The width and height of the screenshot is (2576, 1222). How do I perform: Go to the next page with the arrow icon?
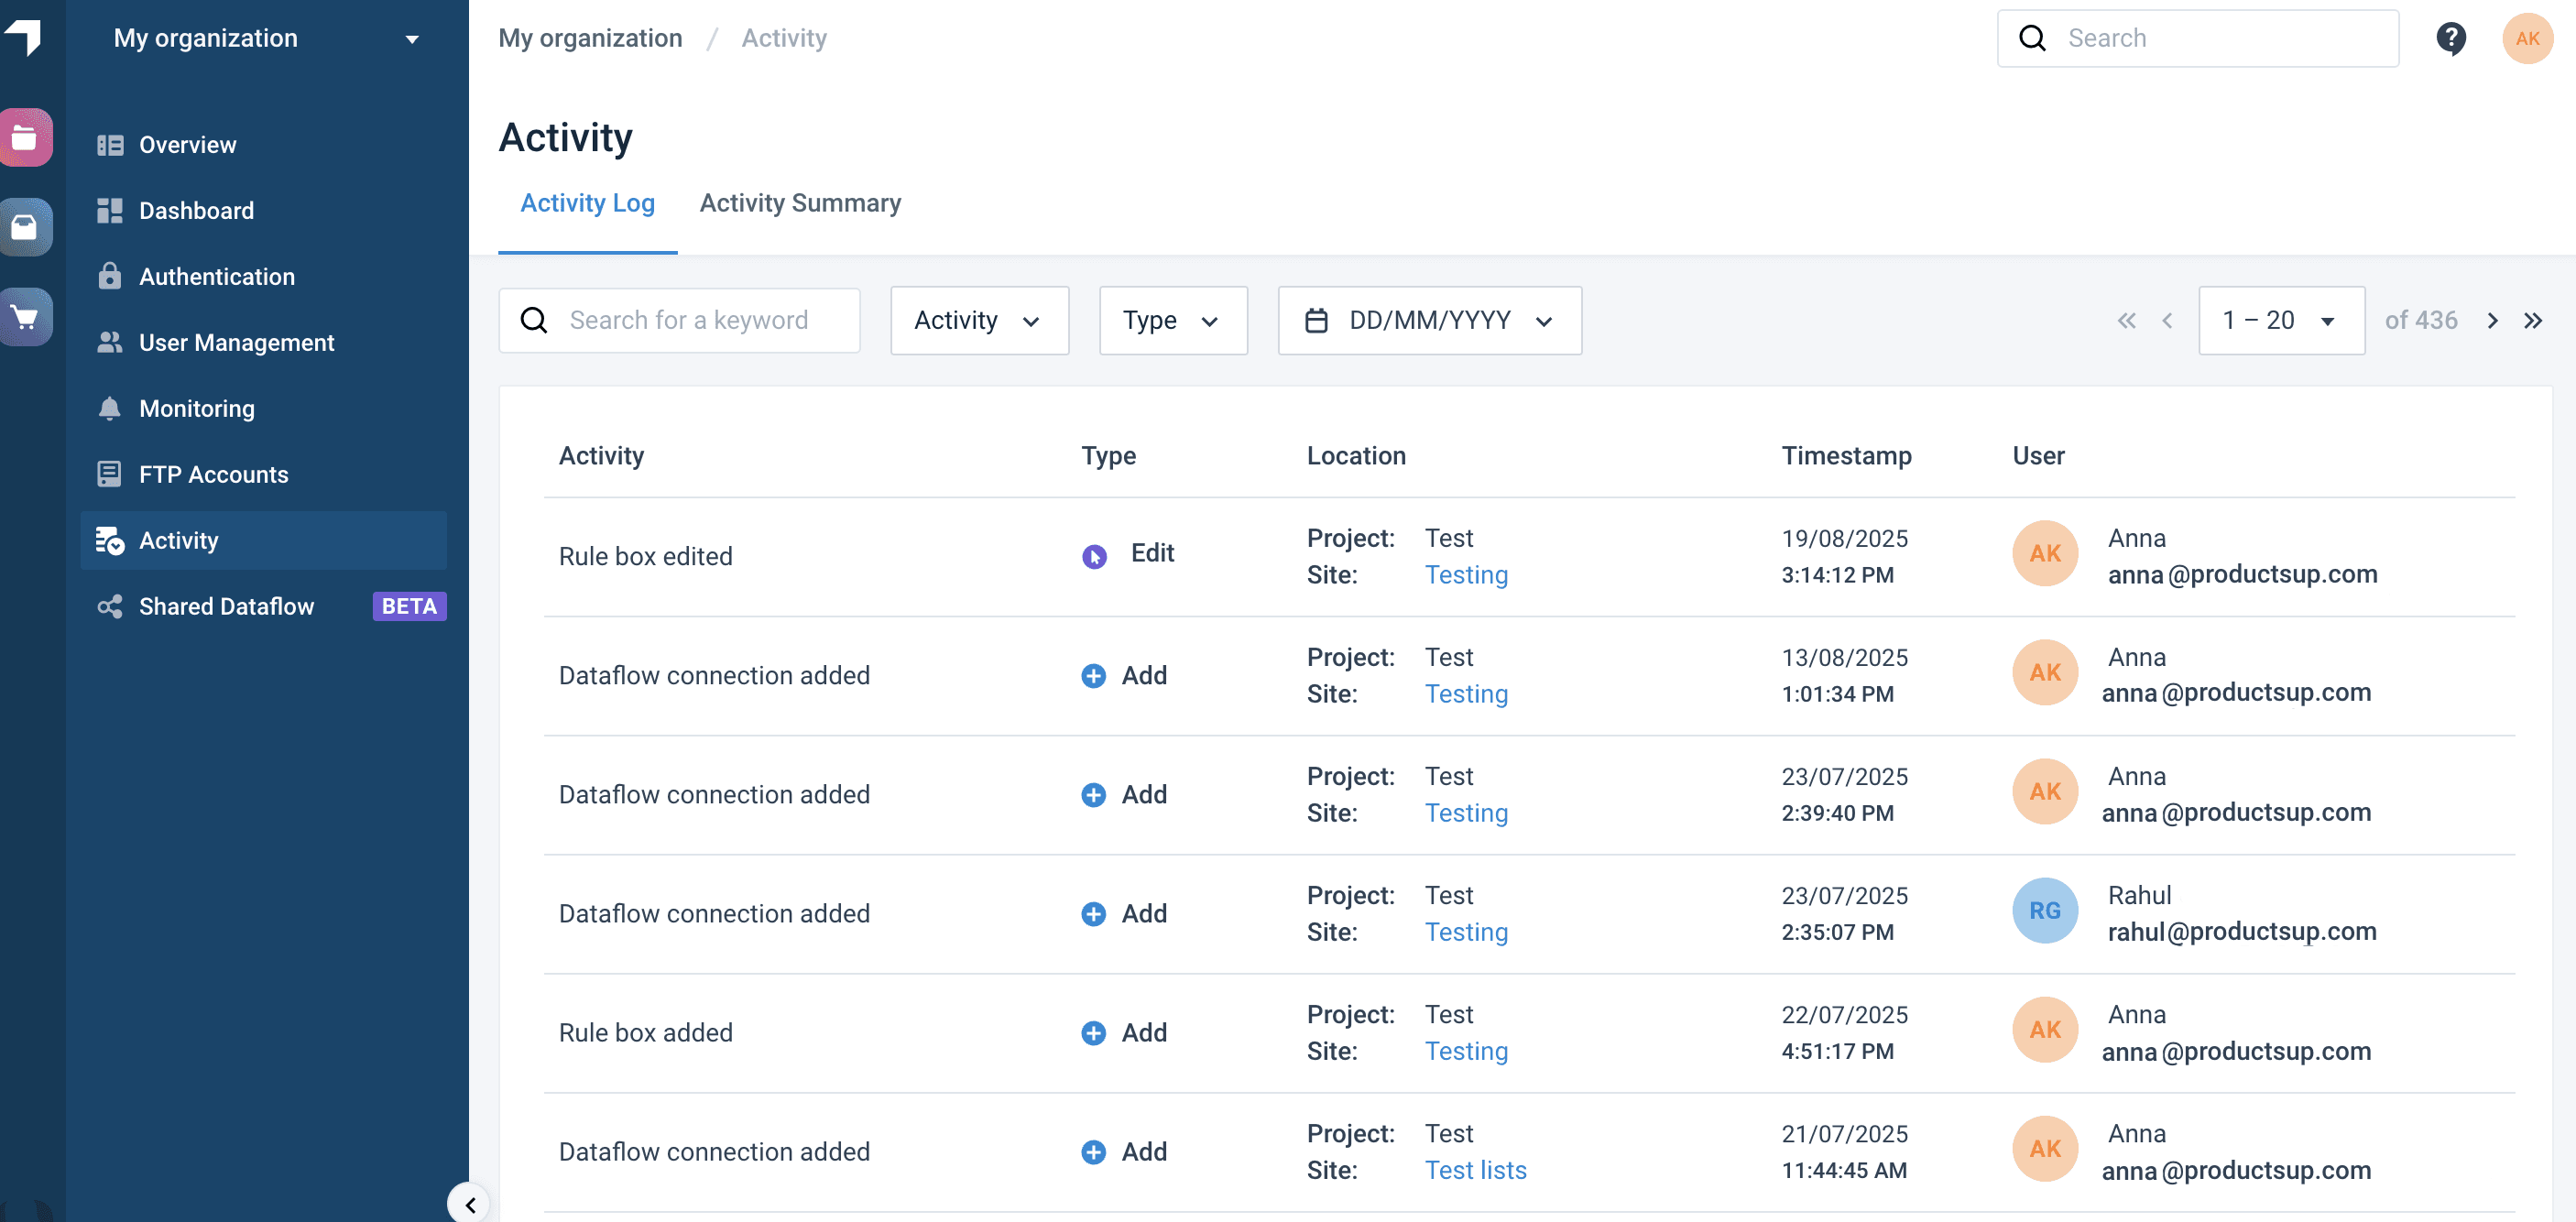point(2492,321)
